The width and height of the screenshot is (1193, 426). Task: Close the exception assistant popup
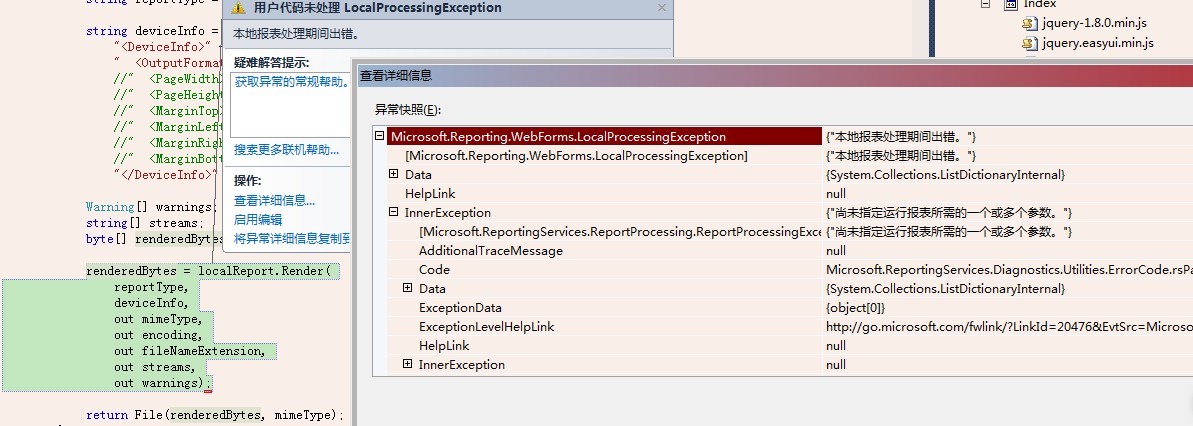pyautogui.click(x=661, y=8)
